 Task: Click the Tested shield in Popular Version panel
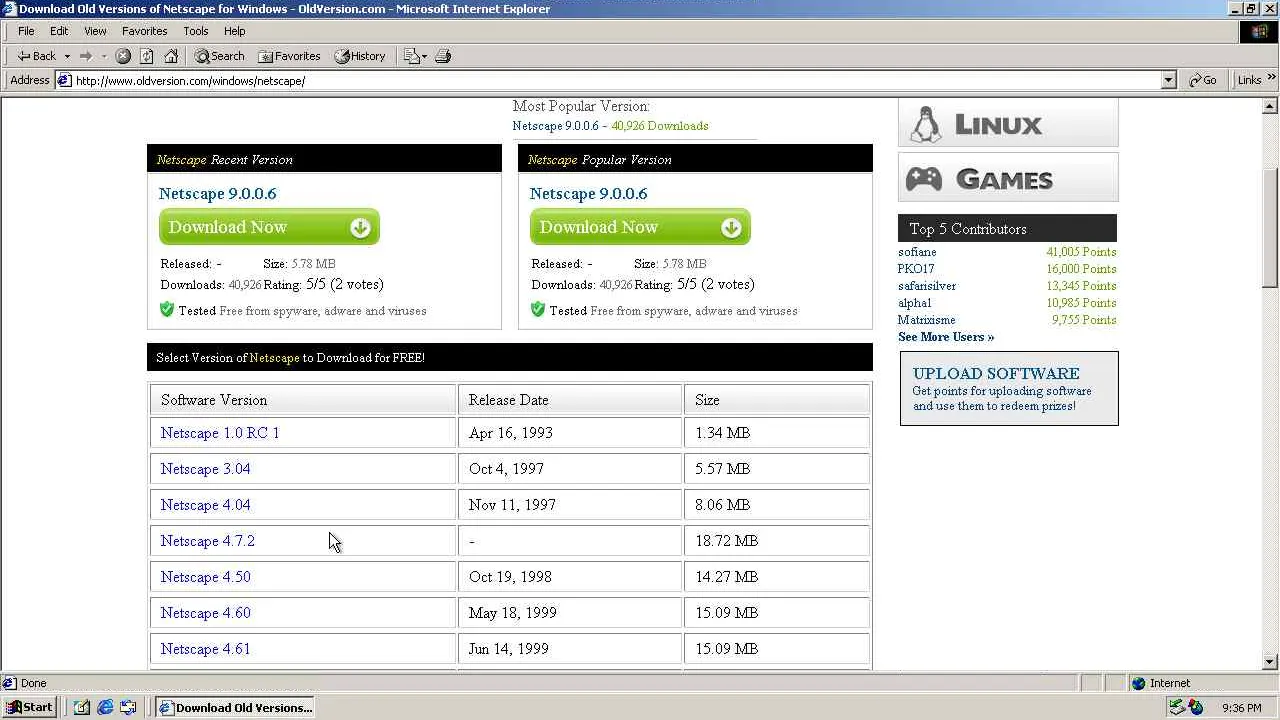[538, 310]
